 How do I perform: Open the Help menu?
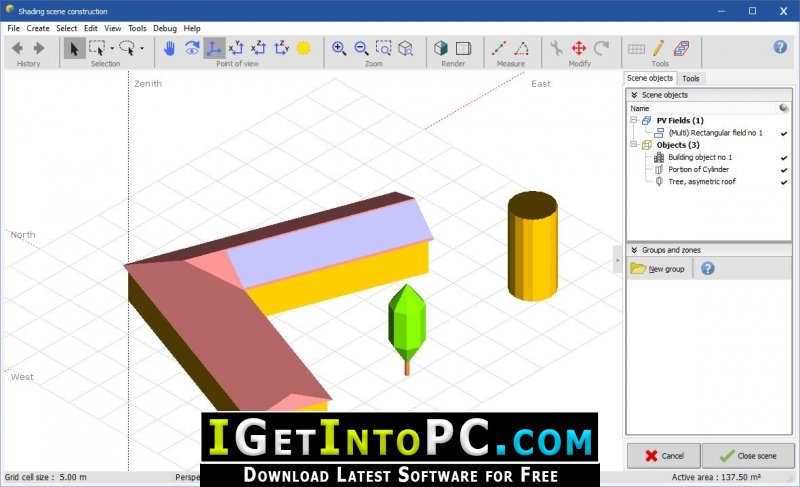(x=192, y=29)
